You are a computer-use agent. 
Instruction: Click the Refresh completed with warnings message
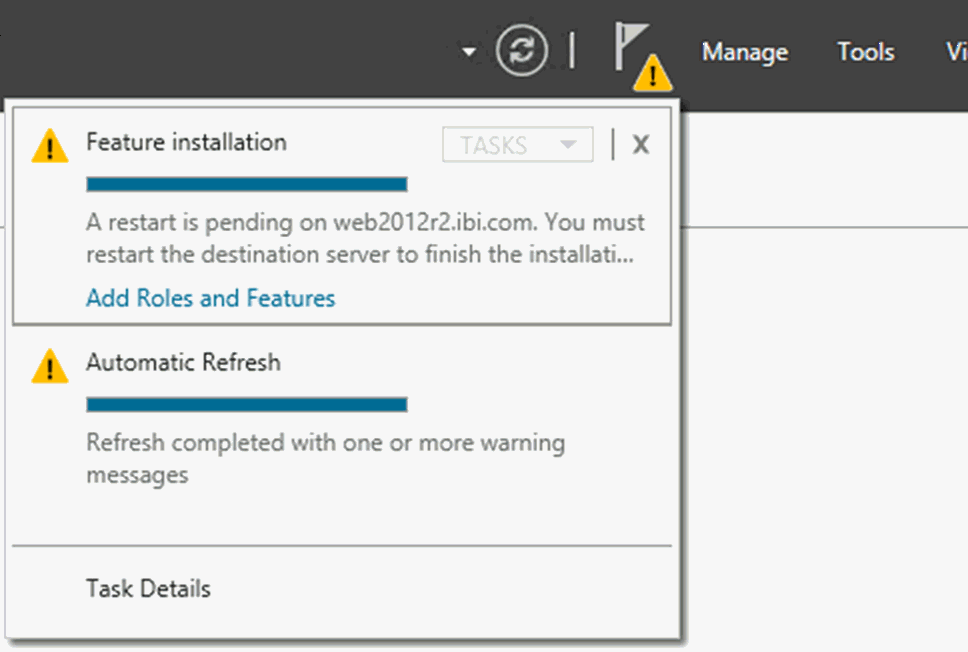pyautogui.click(x=325, y=459)
